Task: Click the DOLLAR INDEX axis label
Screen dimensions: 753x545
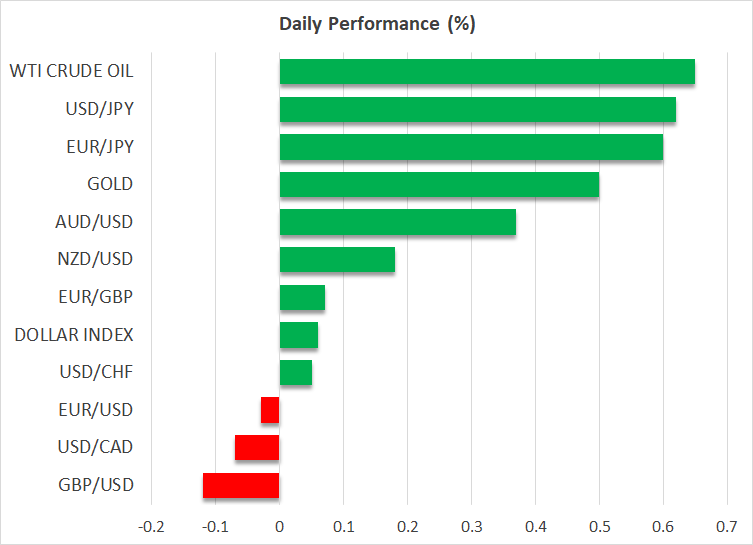Action: 74,335
